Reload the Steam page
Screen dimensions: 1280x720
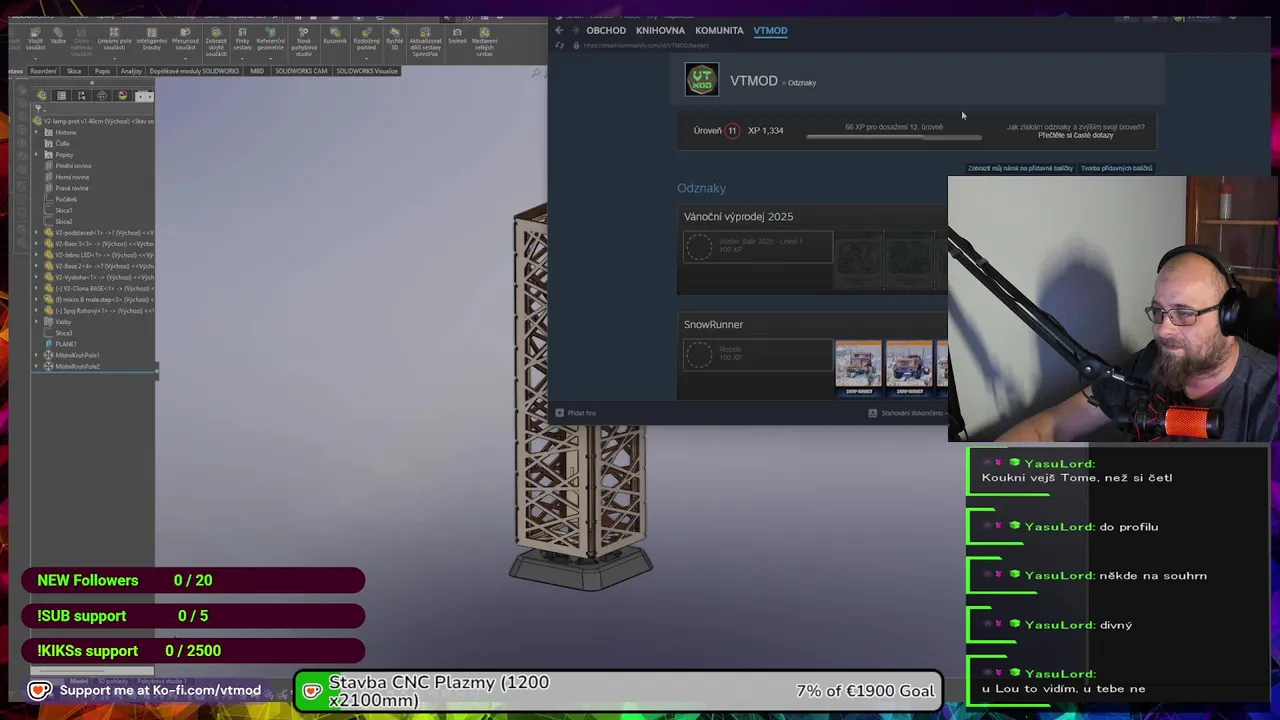[x=560, y=45]
